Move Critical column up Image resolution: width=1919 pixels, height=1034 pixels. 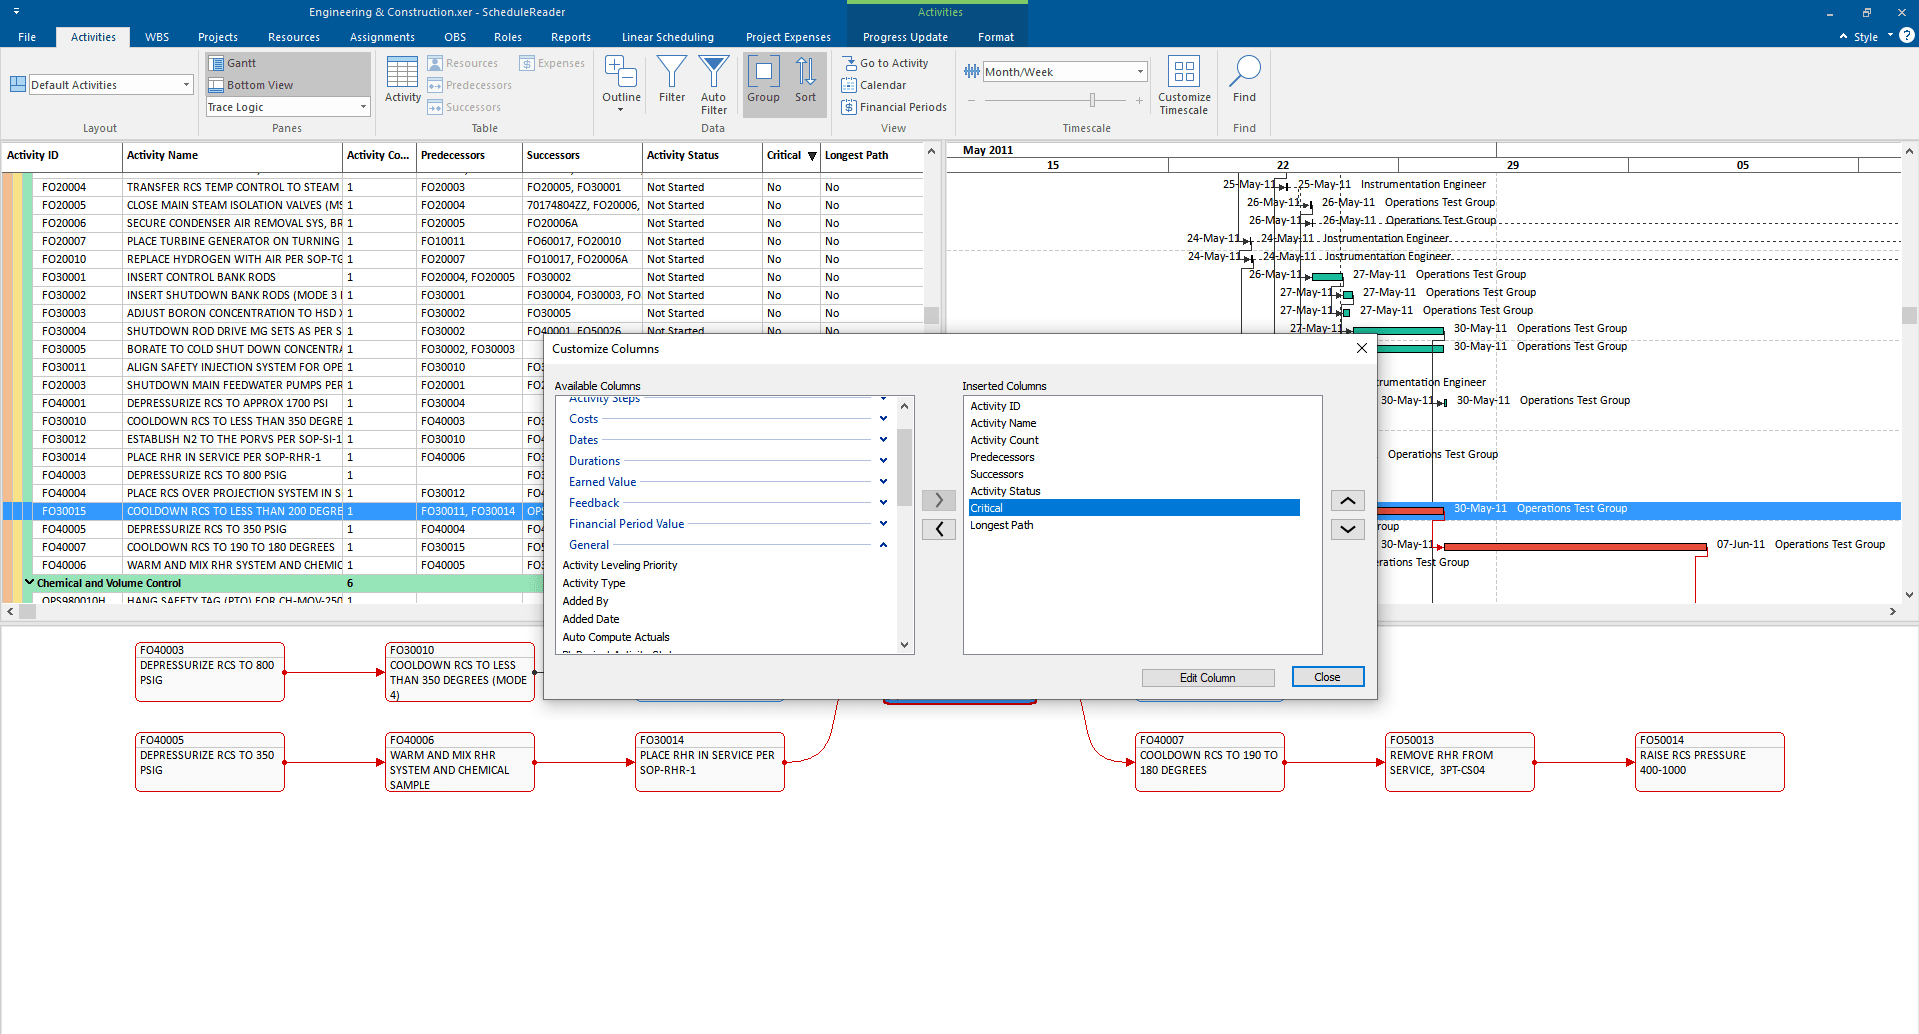tap(1347, 501)
